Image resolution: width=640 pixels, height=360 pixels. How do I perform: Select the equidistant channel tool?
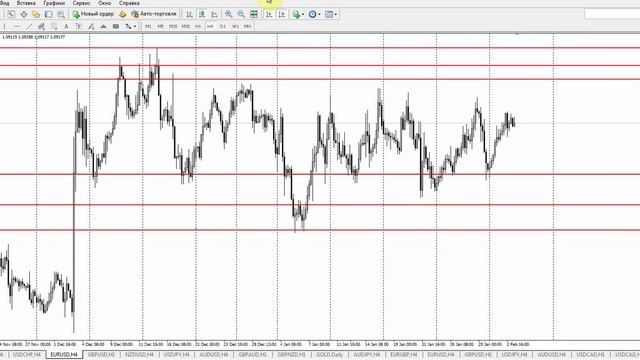point(41,26)
